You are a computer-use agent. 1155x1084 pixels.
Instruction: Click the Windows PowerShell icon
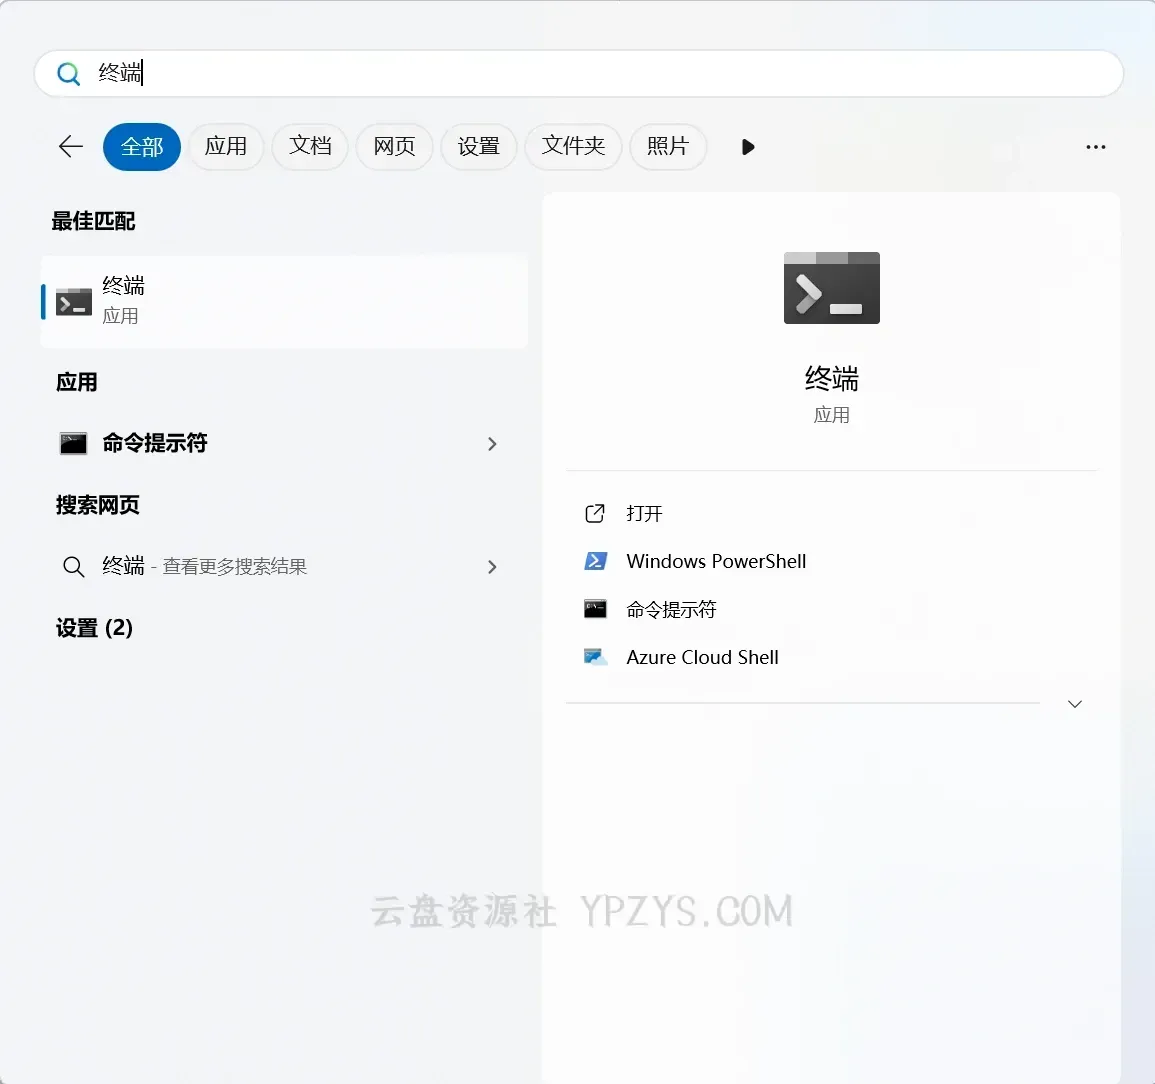(x=595, y=561)
